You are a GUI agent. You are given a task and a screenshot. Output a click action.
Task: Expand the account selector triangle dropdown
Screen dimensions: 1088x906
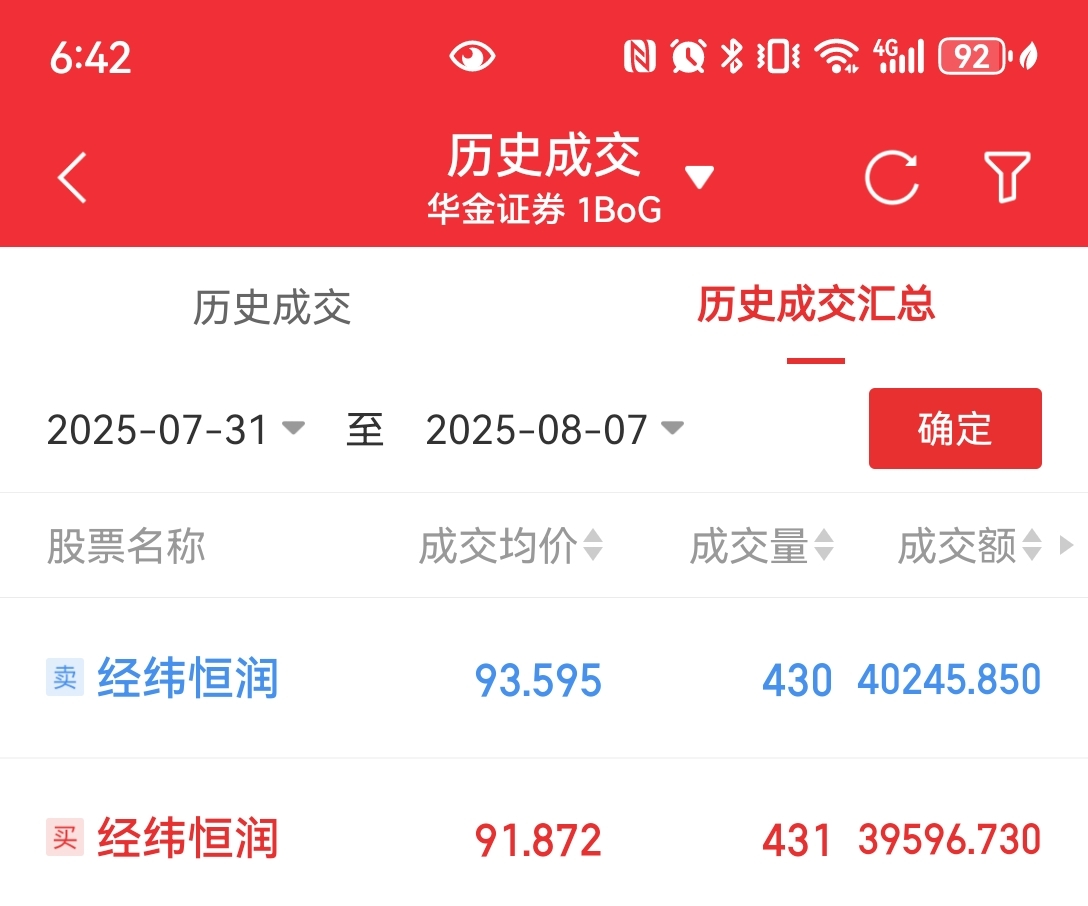699,176
